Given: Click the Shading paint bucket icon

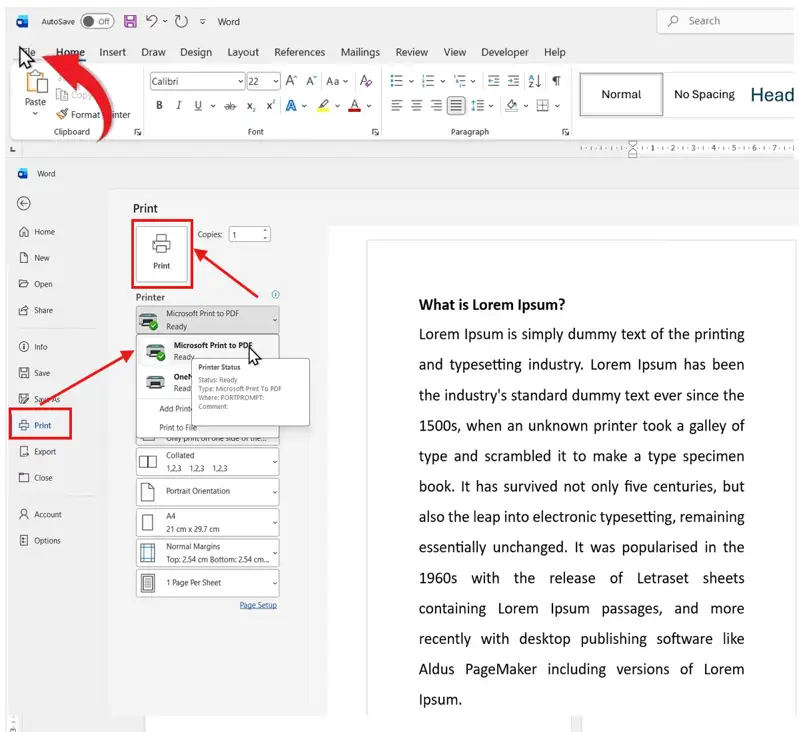Looking at the screenshot, I should tap(512, 105).
